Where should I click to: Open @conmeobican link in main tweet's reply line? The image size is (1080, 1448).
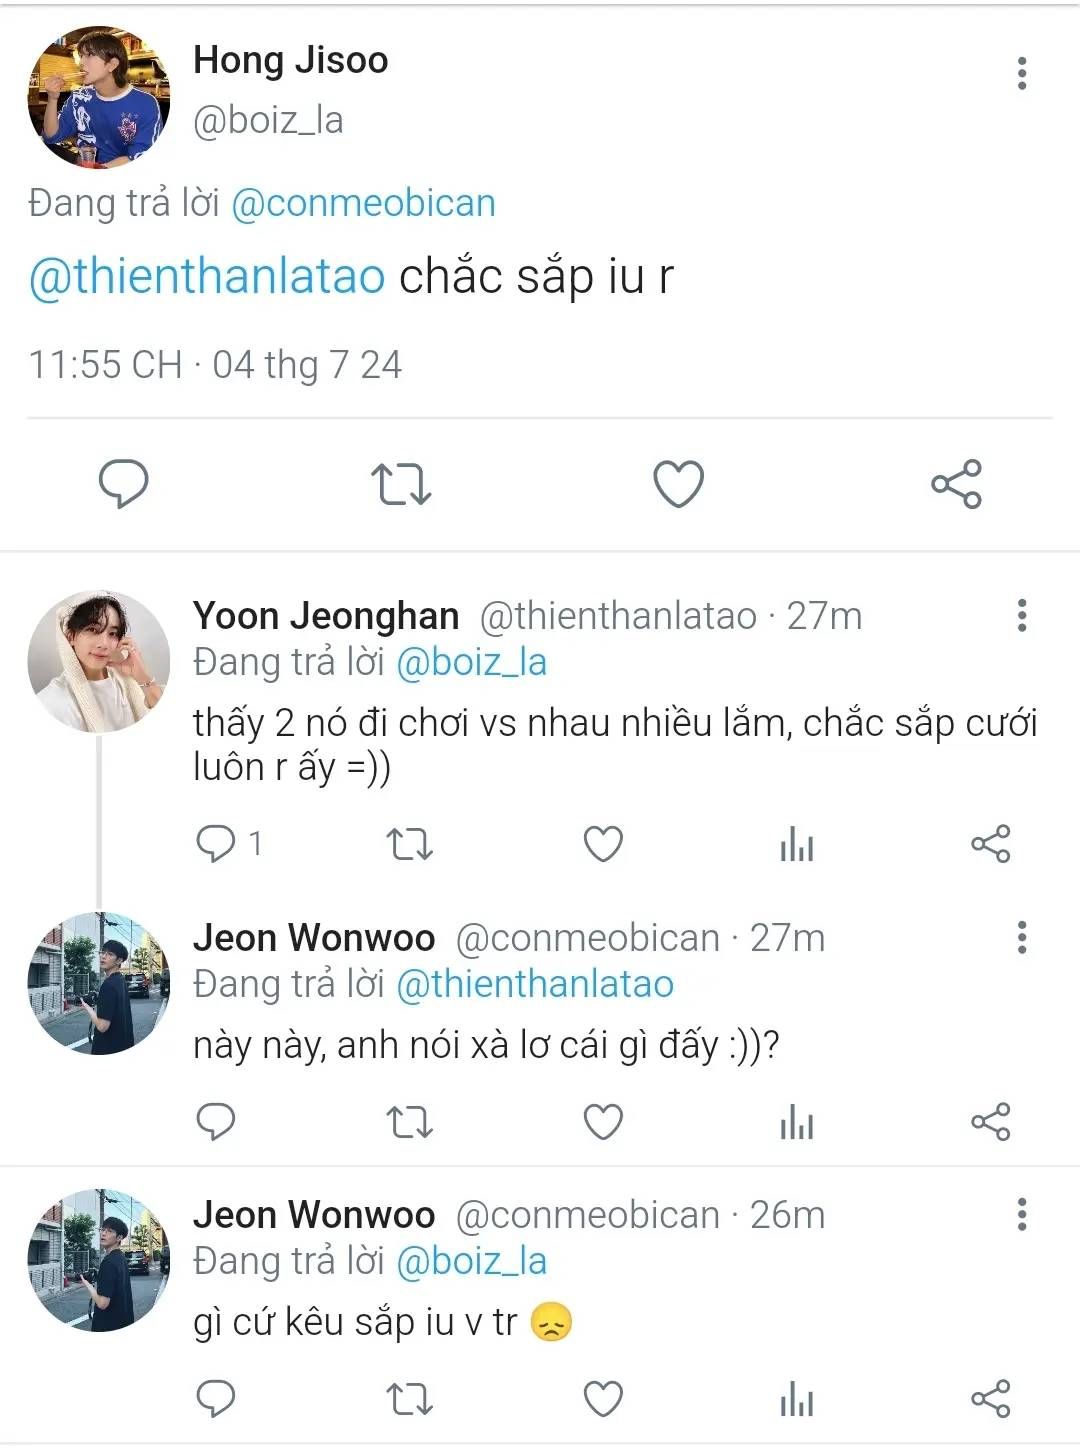(x=363, y=203)
